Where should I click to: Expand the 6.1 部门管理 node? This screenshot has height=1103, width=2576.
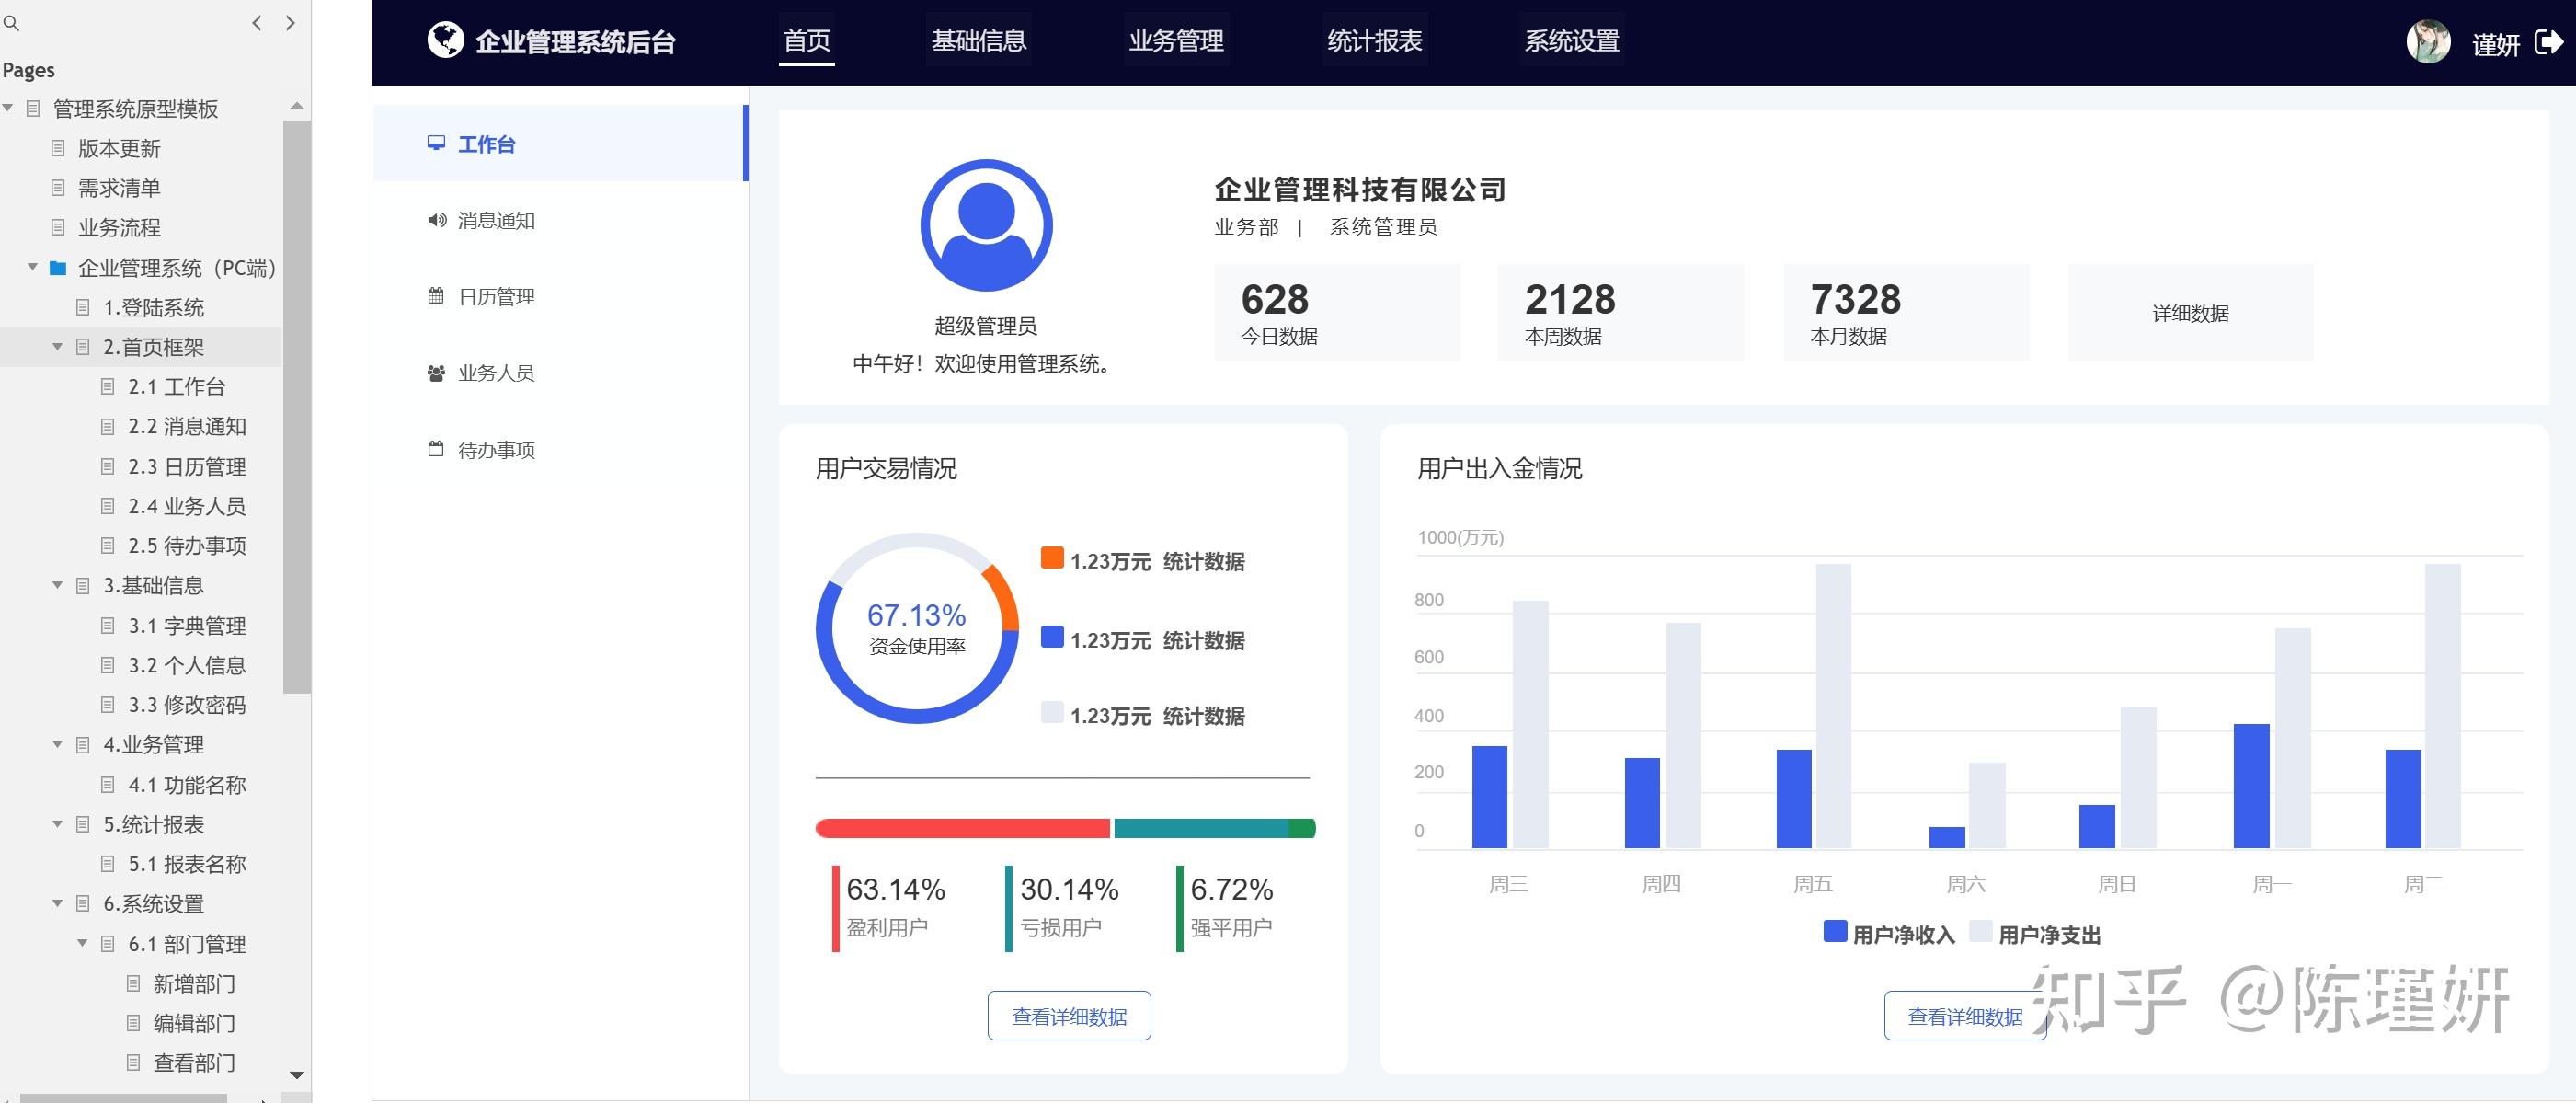tap(83, 943)
